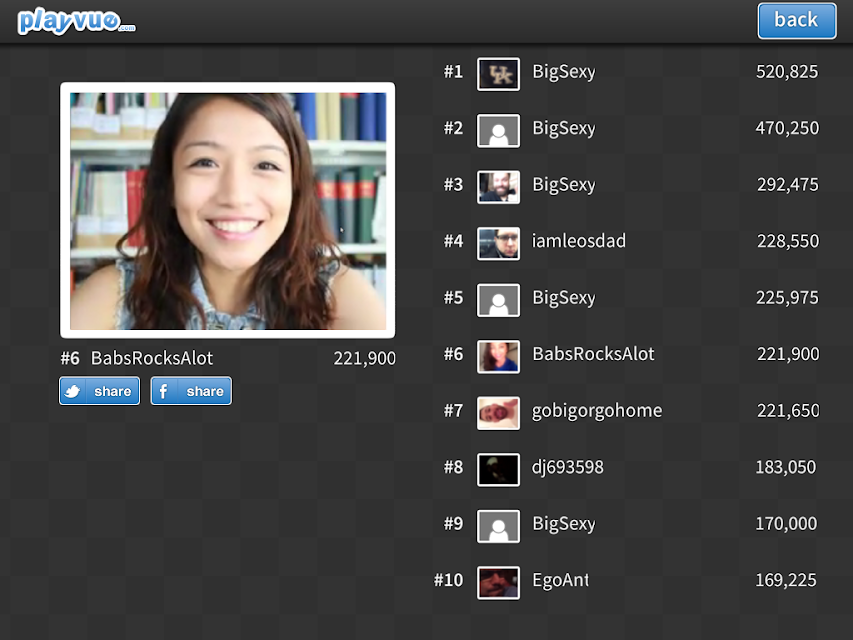
Task: Share score on Twitter
Action: 100,391
